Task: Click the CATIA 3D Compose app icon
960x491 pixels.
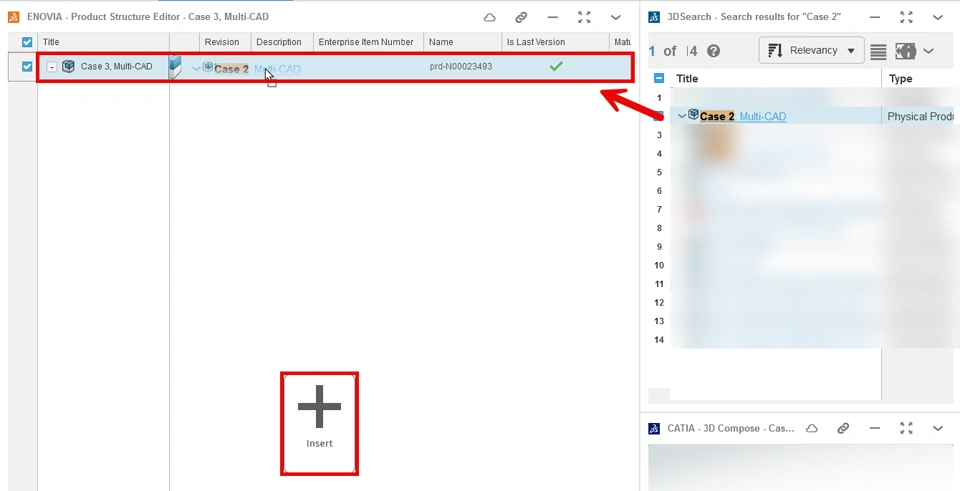Action: pos(654,429)
